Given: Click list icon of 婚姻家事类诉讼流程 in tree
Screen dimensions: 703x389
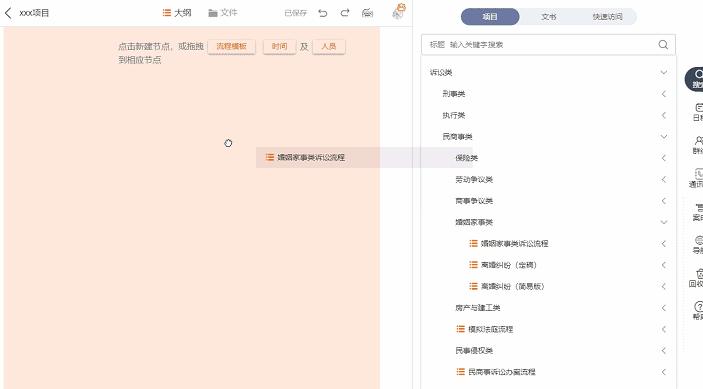Looking at the screenshot, I should [x=473, y=243].
